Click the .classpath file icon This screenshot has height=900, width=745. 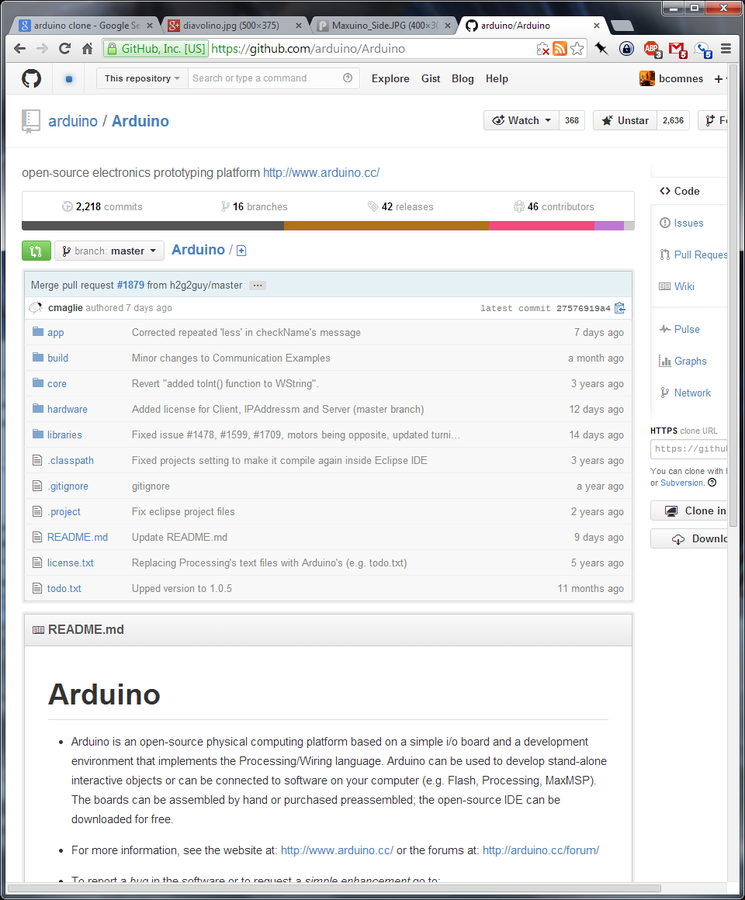coord(37,460)
